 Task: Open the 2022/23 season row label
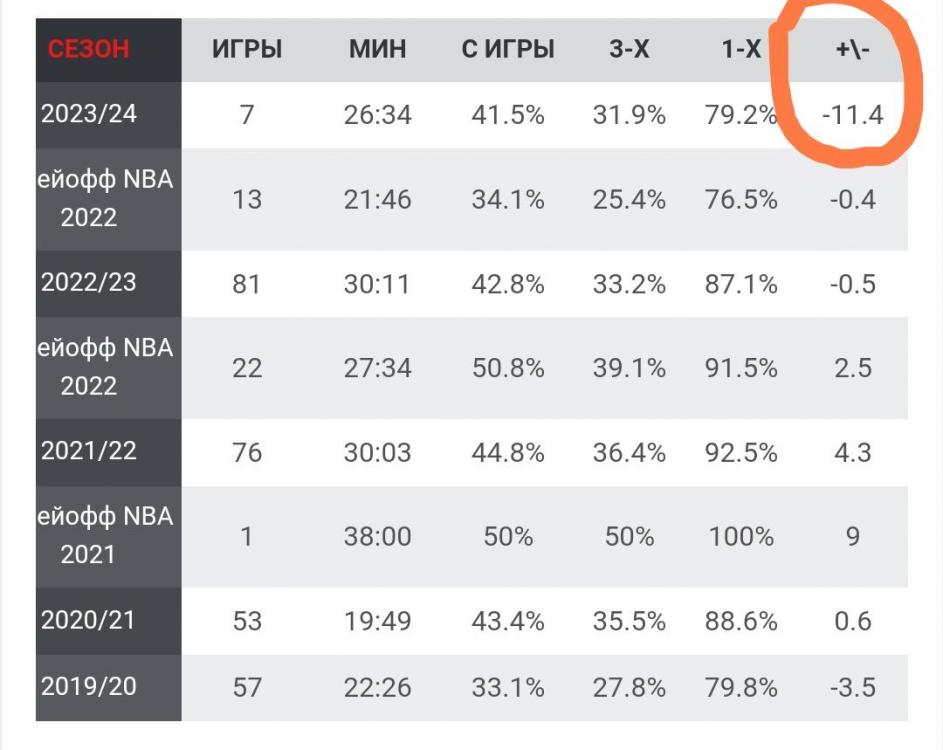click(x=89, y=283)
